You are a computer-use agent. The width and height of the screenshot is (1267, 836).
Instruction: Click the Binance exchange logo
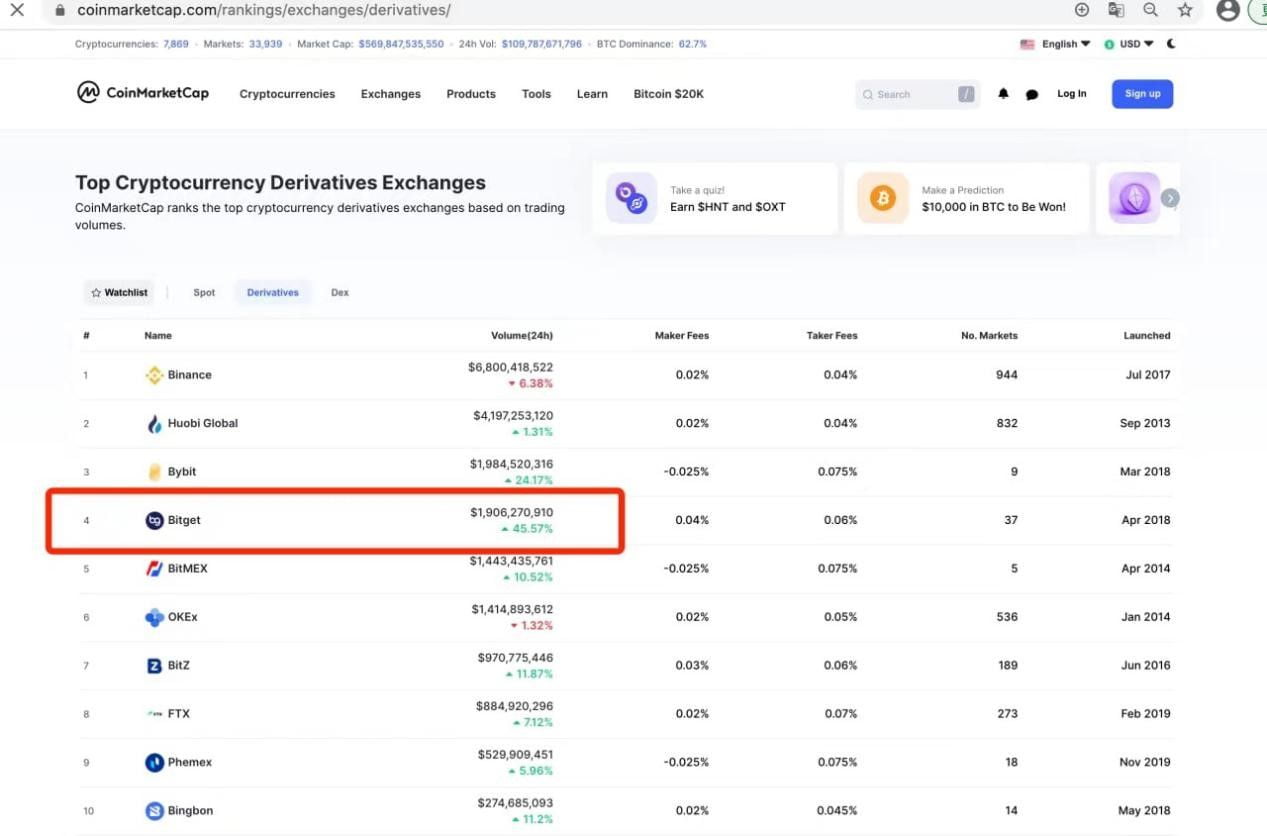click(x=154, y=375)
